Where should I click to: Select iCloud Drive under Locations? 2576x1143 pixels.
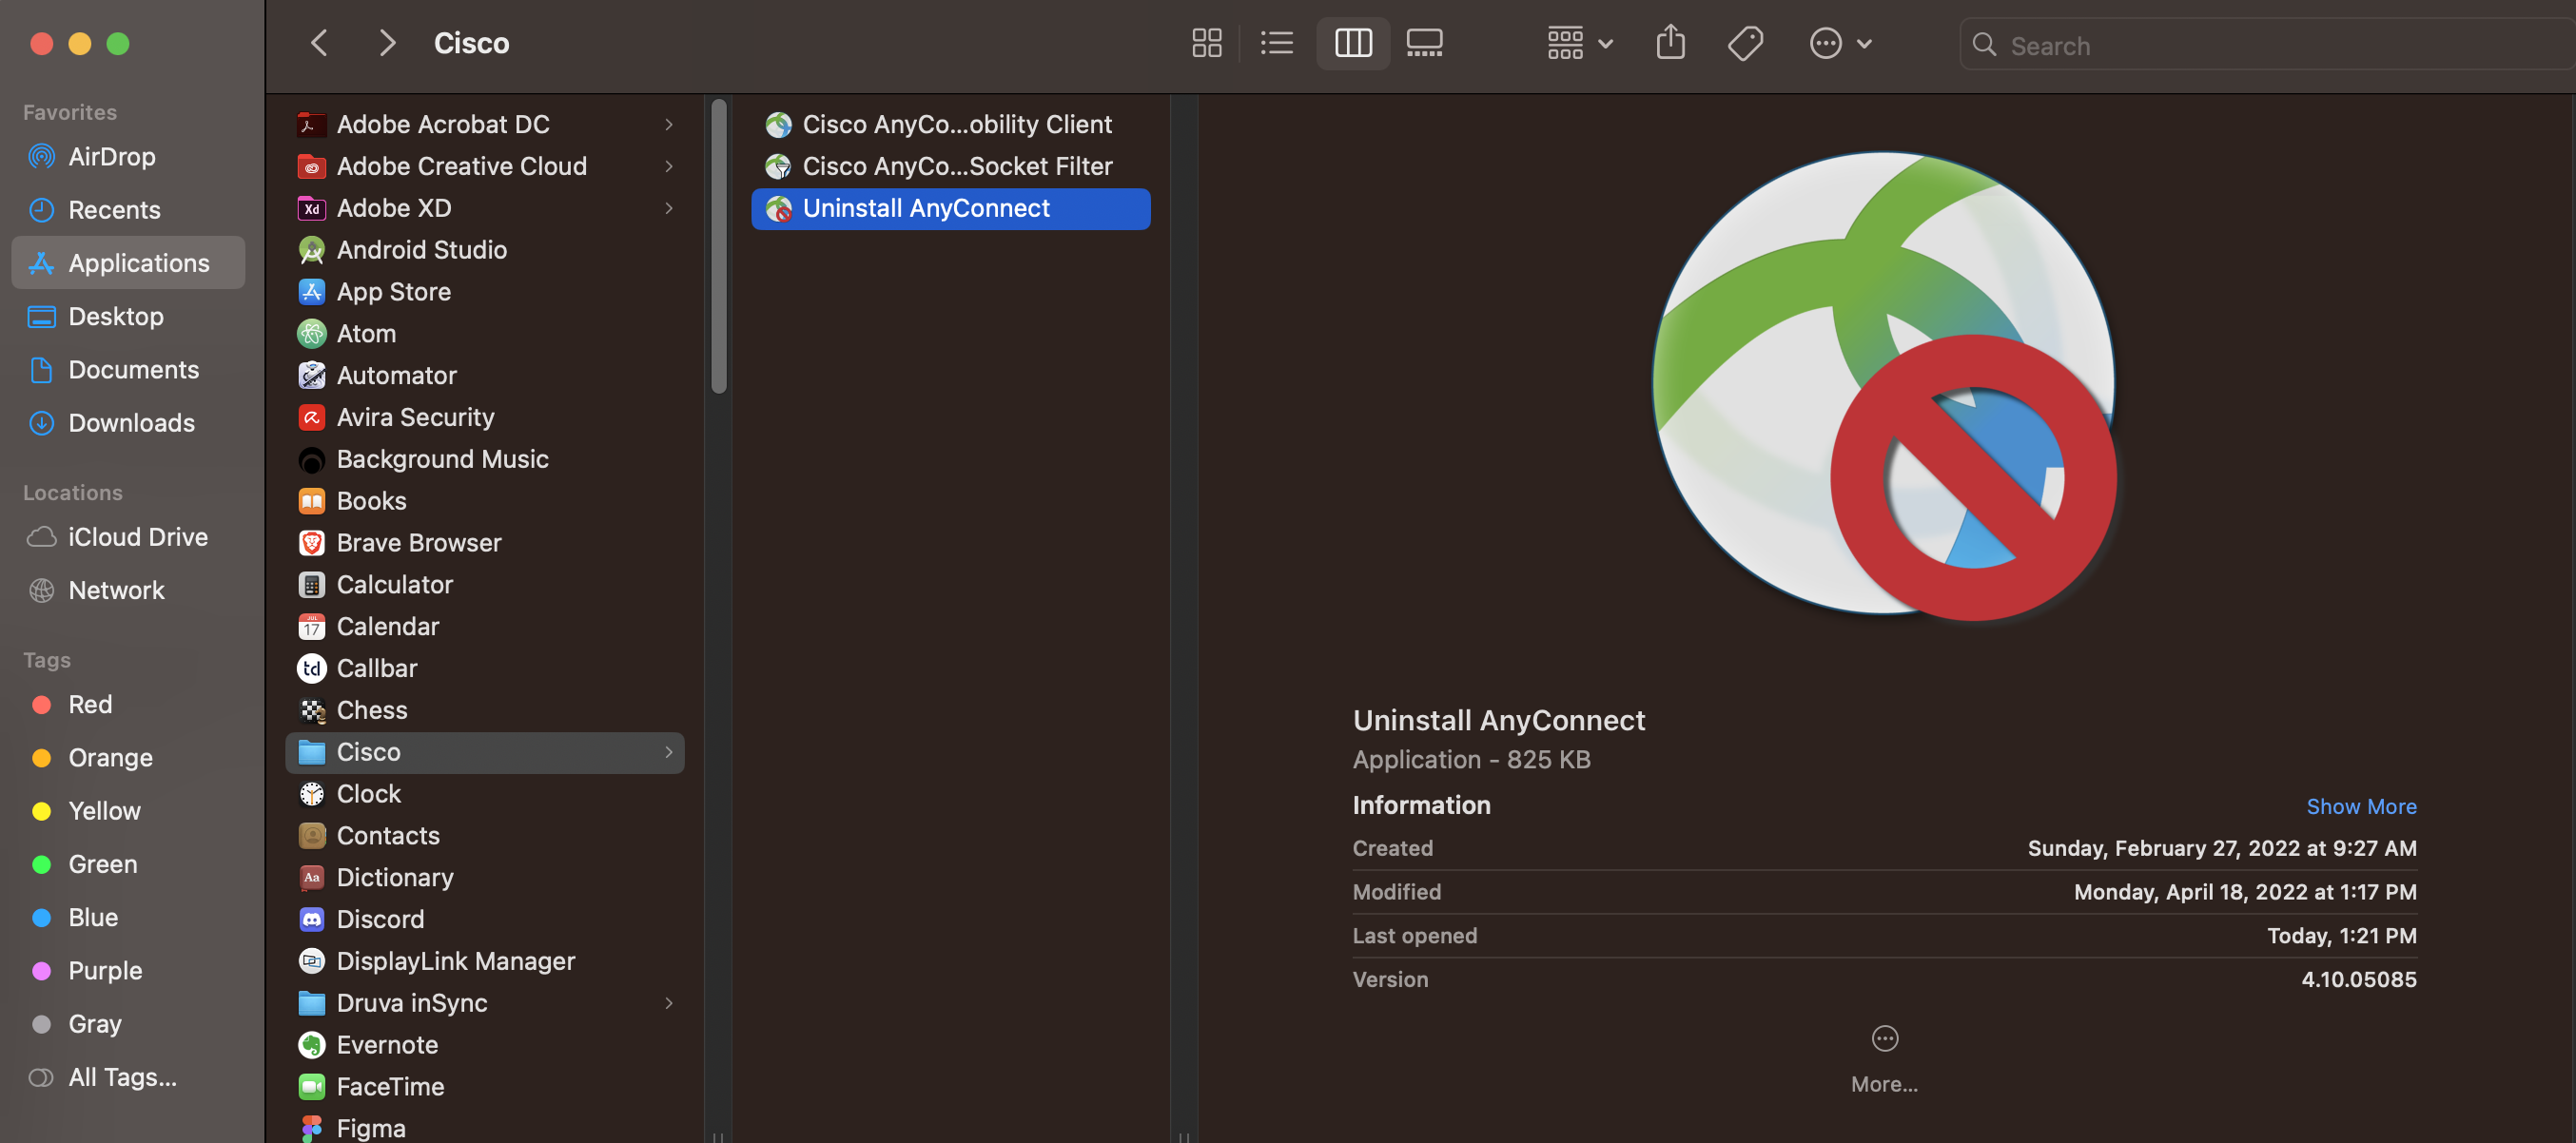tap(137, 536)
